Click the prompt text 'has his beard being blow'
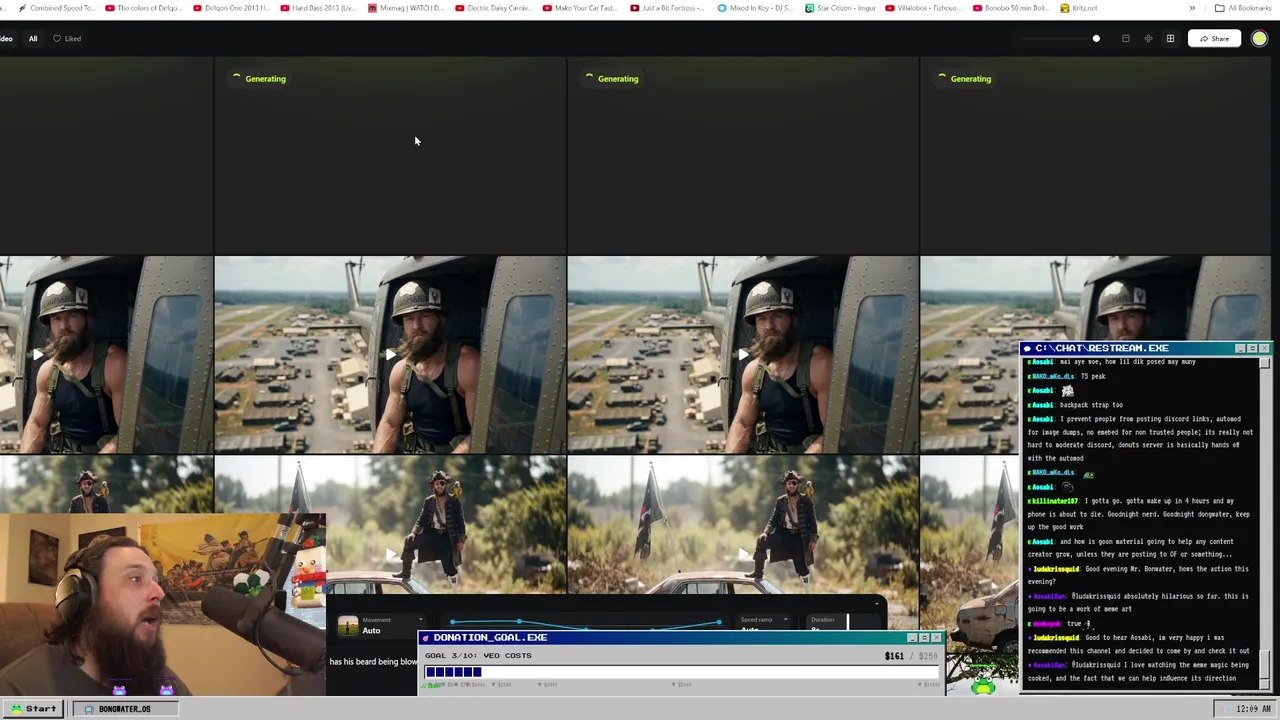 373,662
